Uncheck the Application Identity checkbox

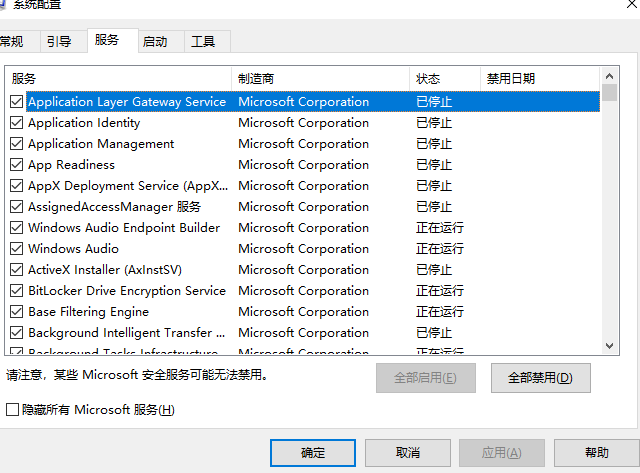(16, 122)
